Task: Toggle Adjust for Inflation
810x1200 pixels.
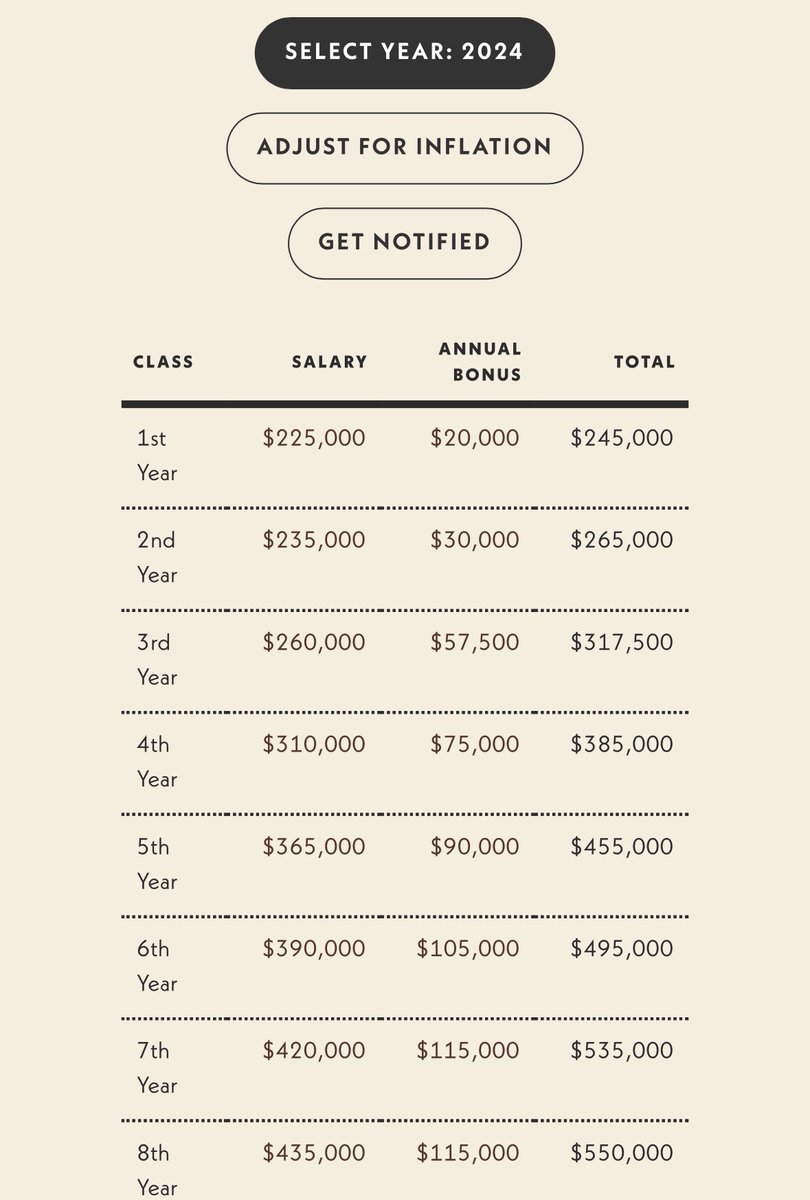Action: click(405, 148)
